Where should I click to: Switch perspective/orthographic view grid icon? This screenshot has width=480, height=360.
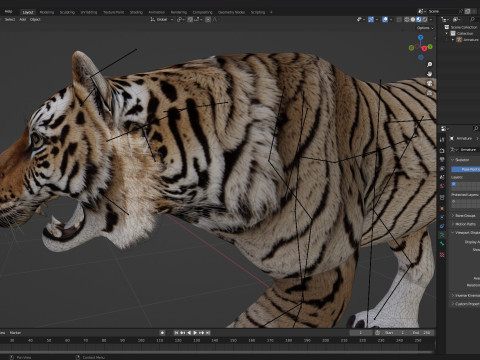click(x=430, y=93)
